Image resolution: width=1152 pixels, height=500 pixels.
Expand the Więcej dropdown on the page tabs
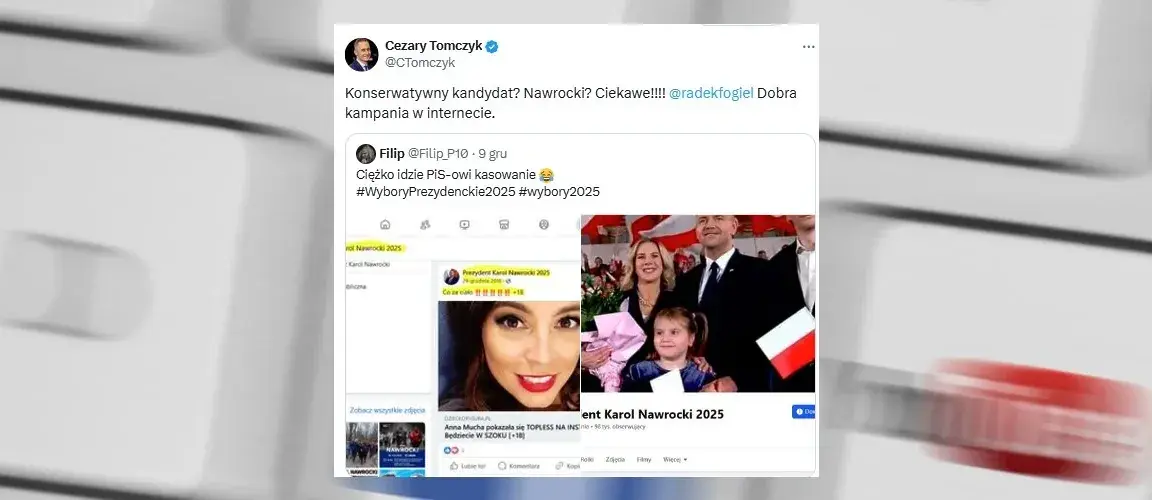click(675, 460)
